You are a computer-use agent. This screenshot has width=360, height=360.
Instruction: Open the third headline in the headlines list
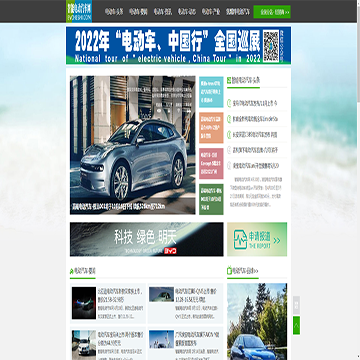click(x=255, y=135)
